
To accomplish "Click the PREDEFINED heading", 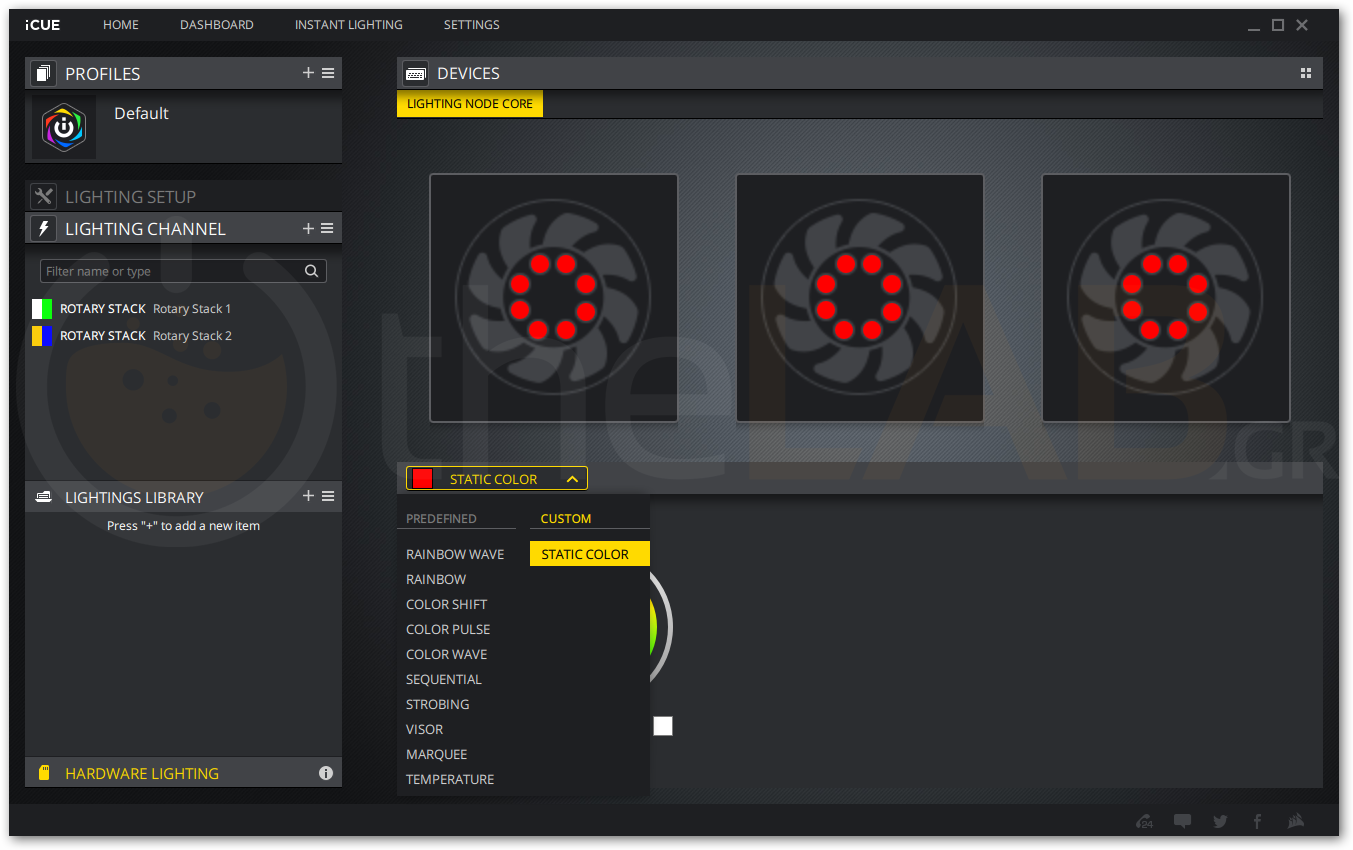I will coord(441,519).
